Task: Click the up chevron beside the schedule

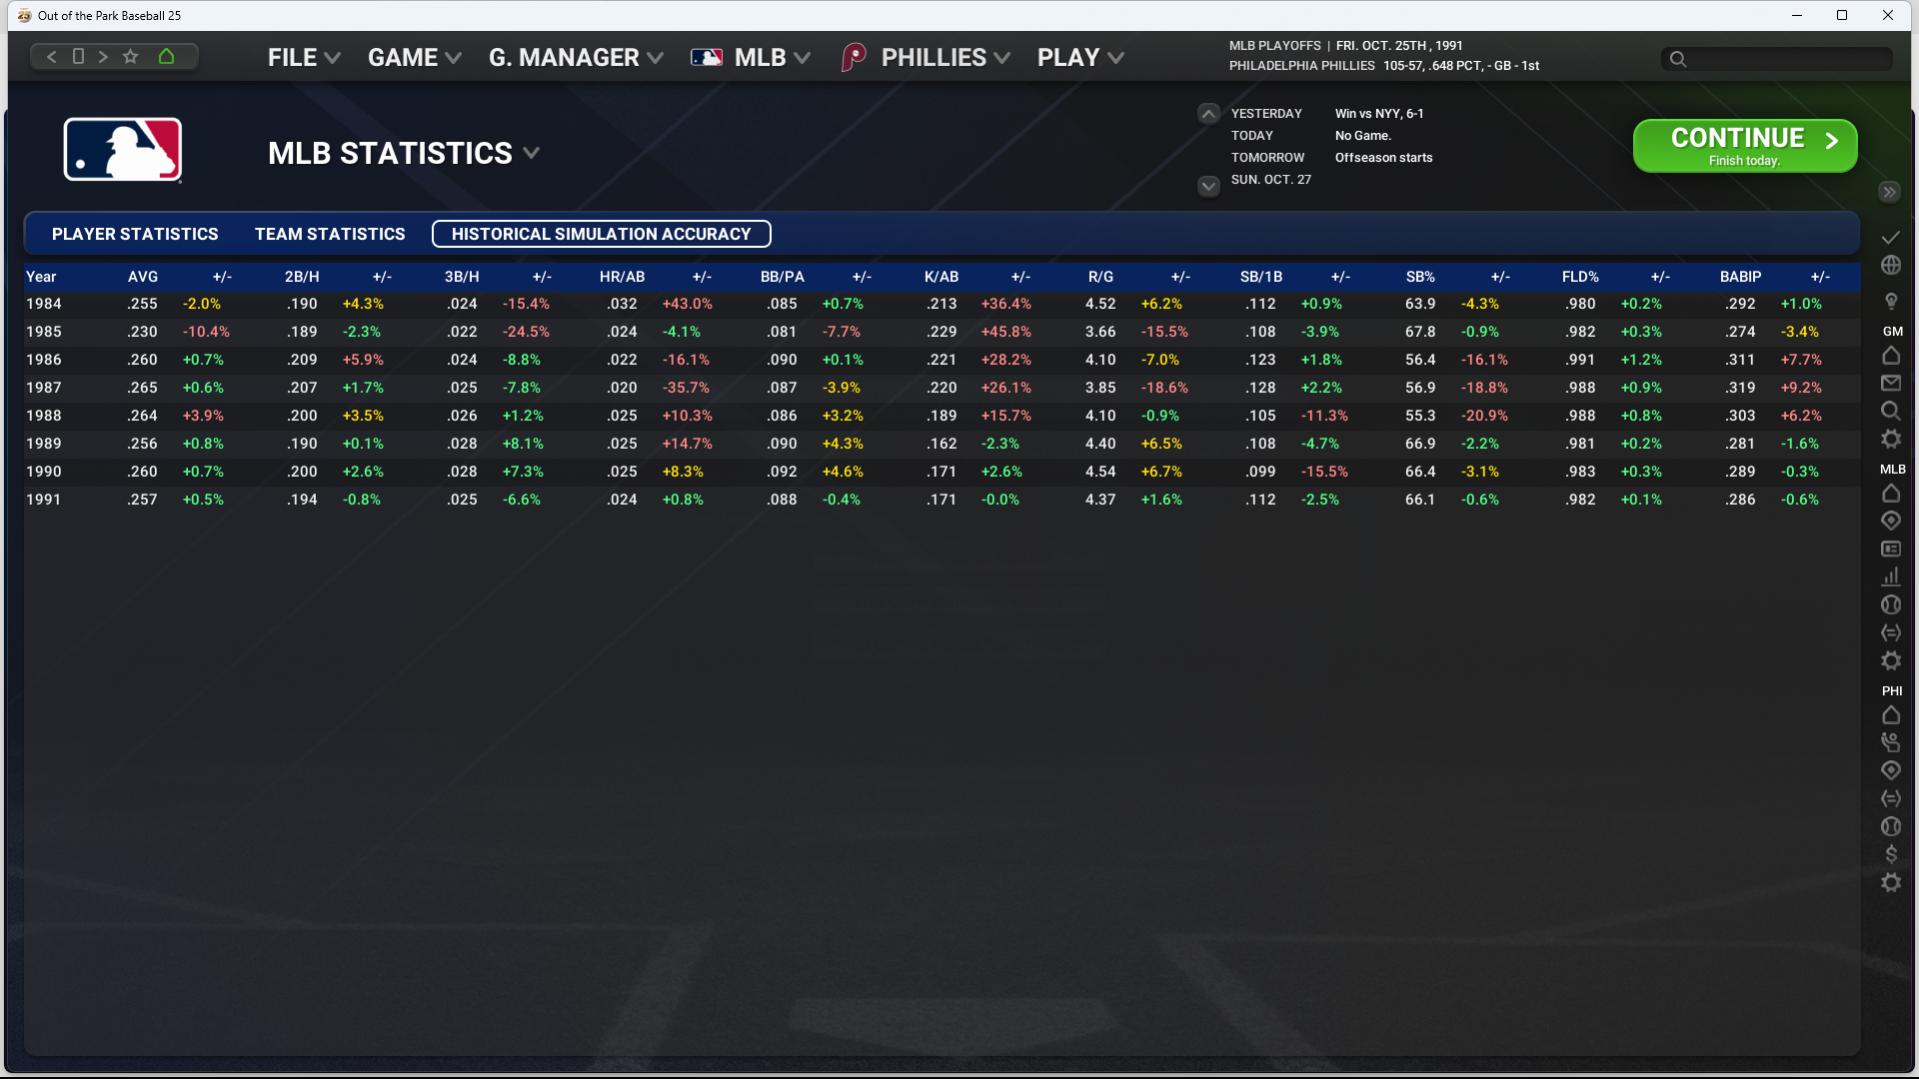Action: (x=1208, y=114)
